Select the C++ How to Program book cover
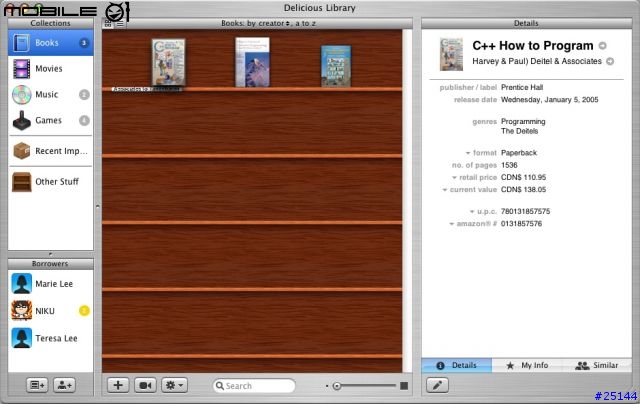 pyautogui.click(x=169, y=62)
